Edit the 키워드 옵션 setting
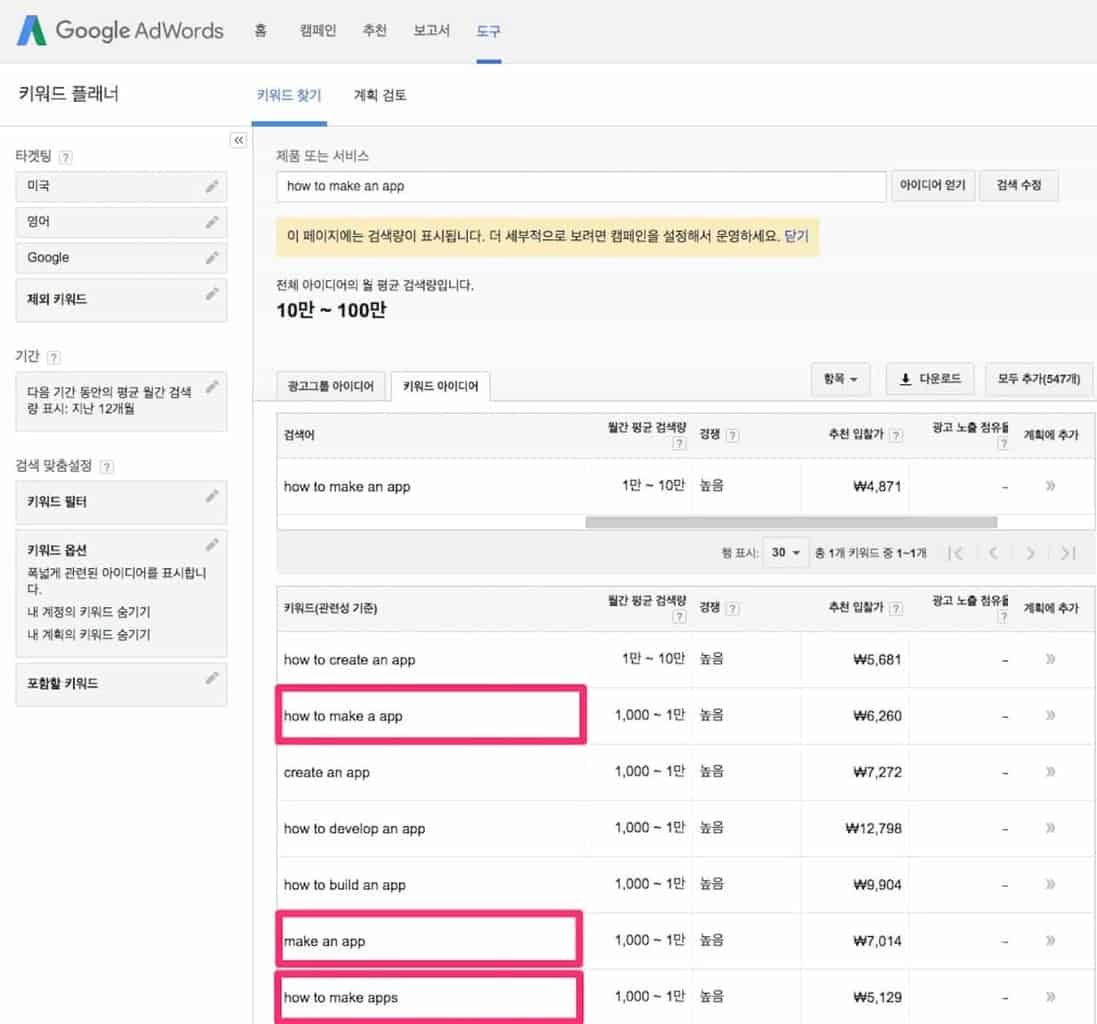The width and height of the screenshot is (1097, 1024). pos(212,544)
